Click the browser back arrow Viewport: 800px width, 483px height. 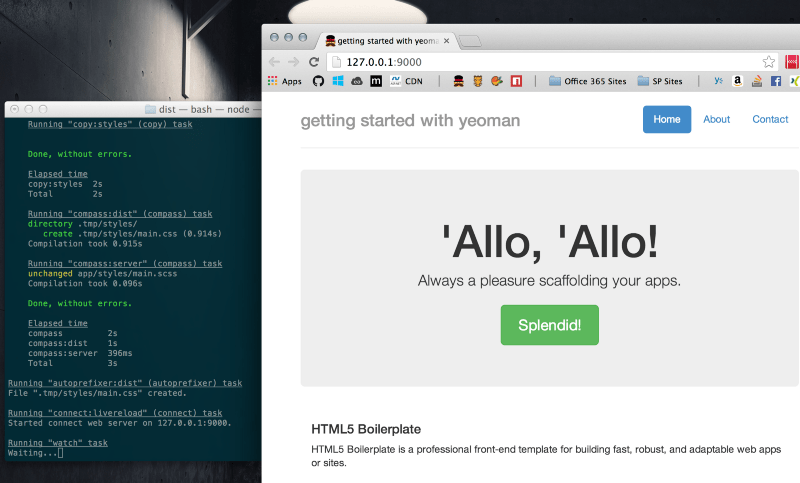[275, 61]
